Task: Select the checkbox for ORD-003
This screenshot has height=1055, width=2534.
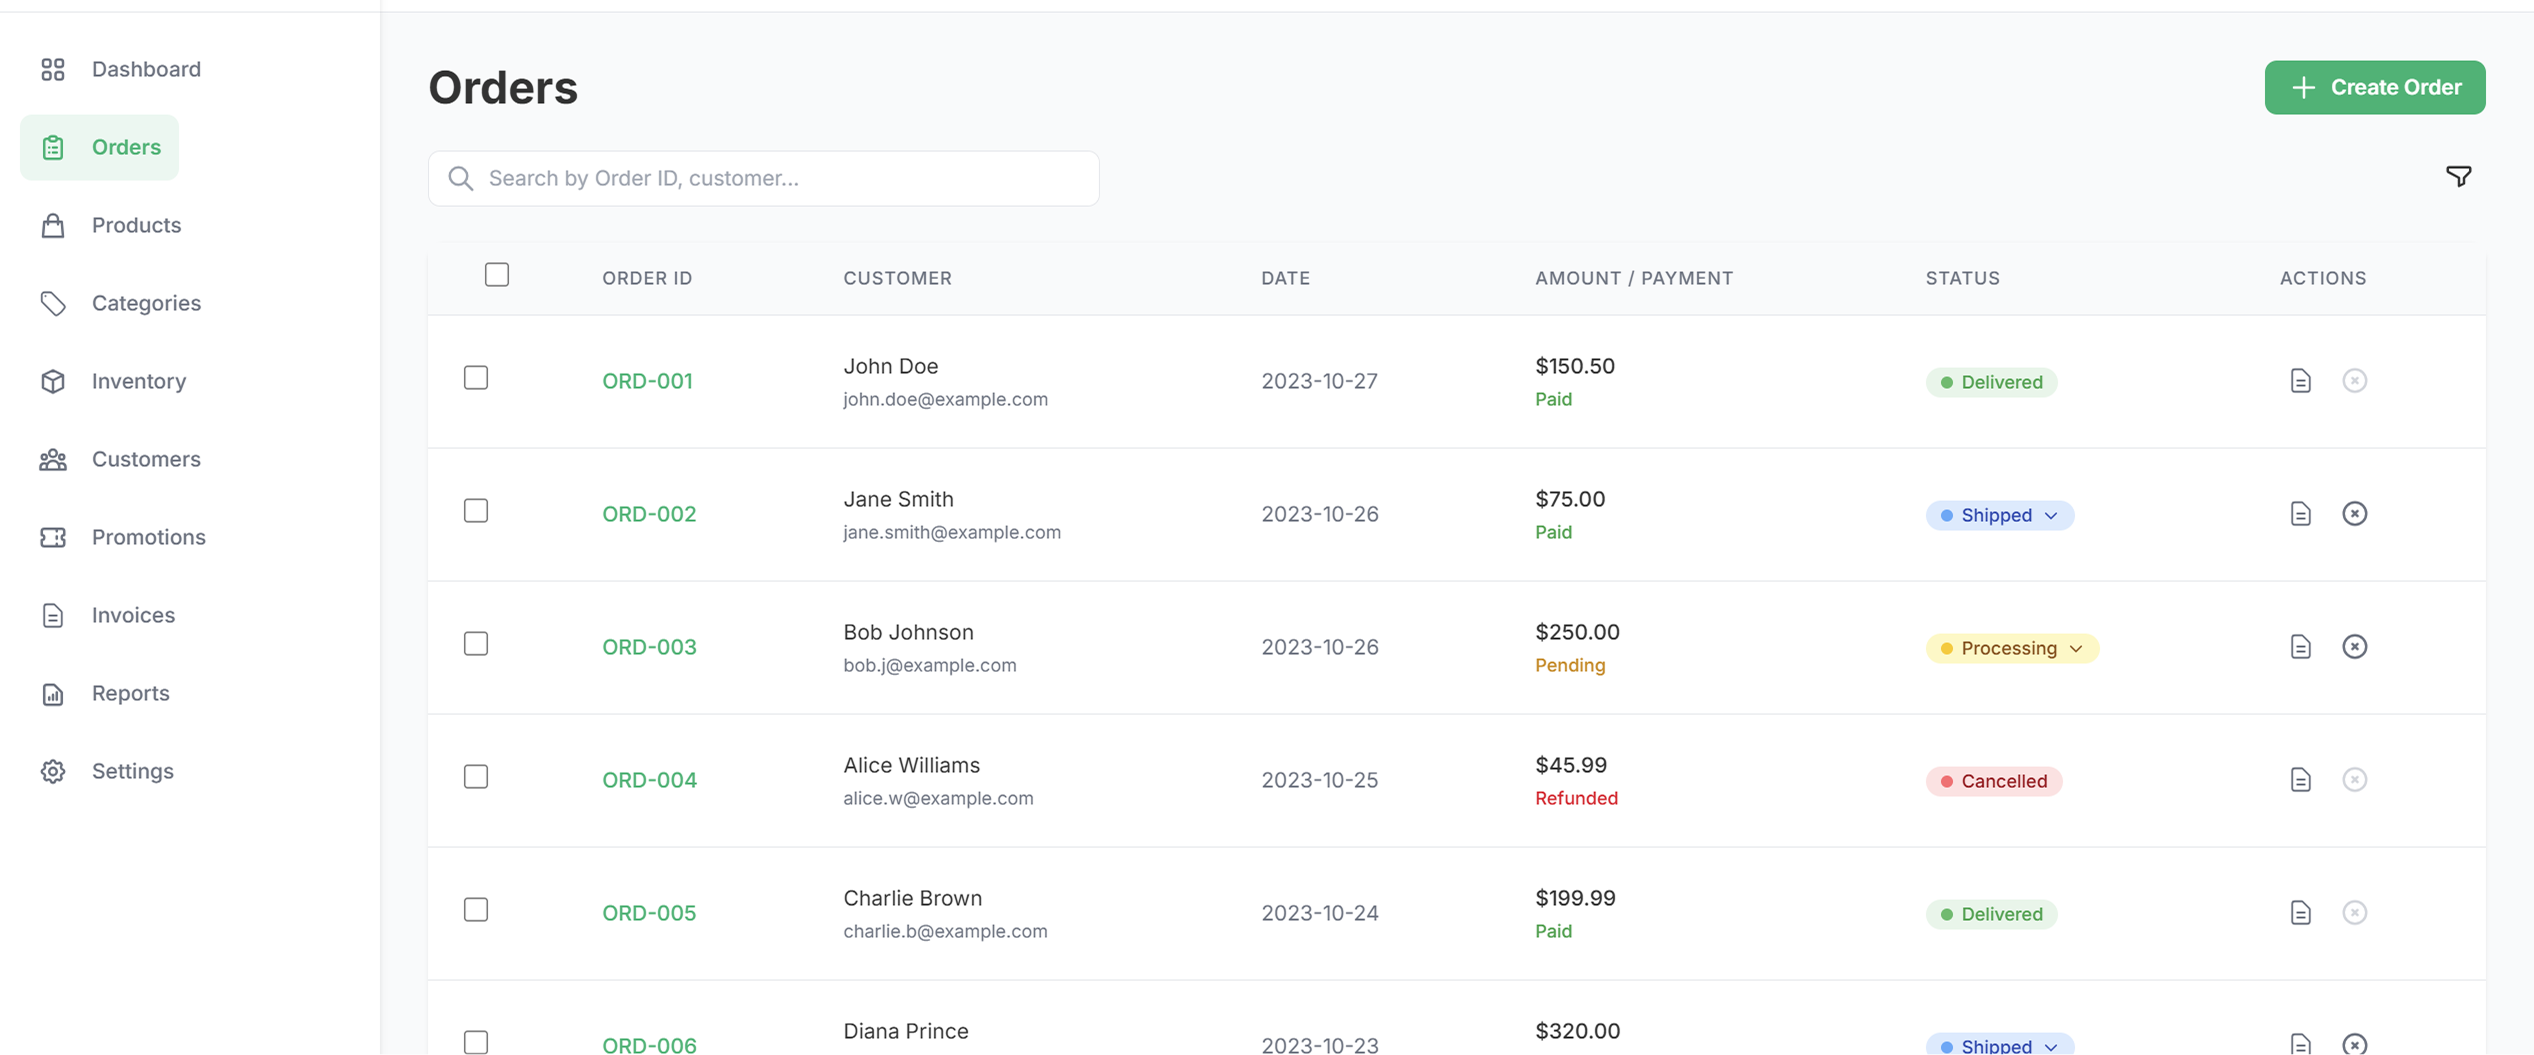Action: [x=476, y=644]
